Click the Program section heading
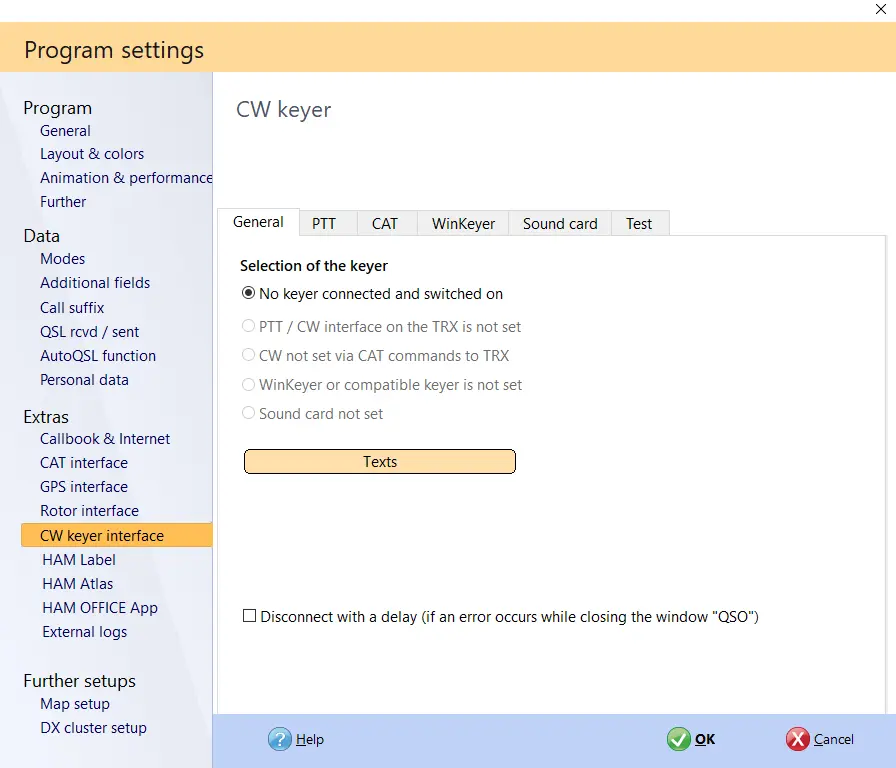The width and height of the screenshot is (896, 768). click(x=58, y=108)
